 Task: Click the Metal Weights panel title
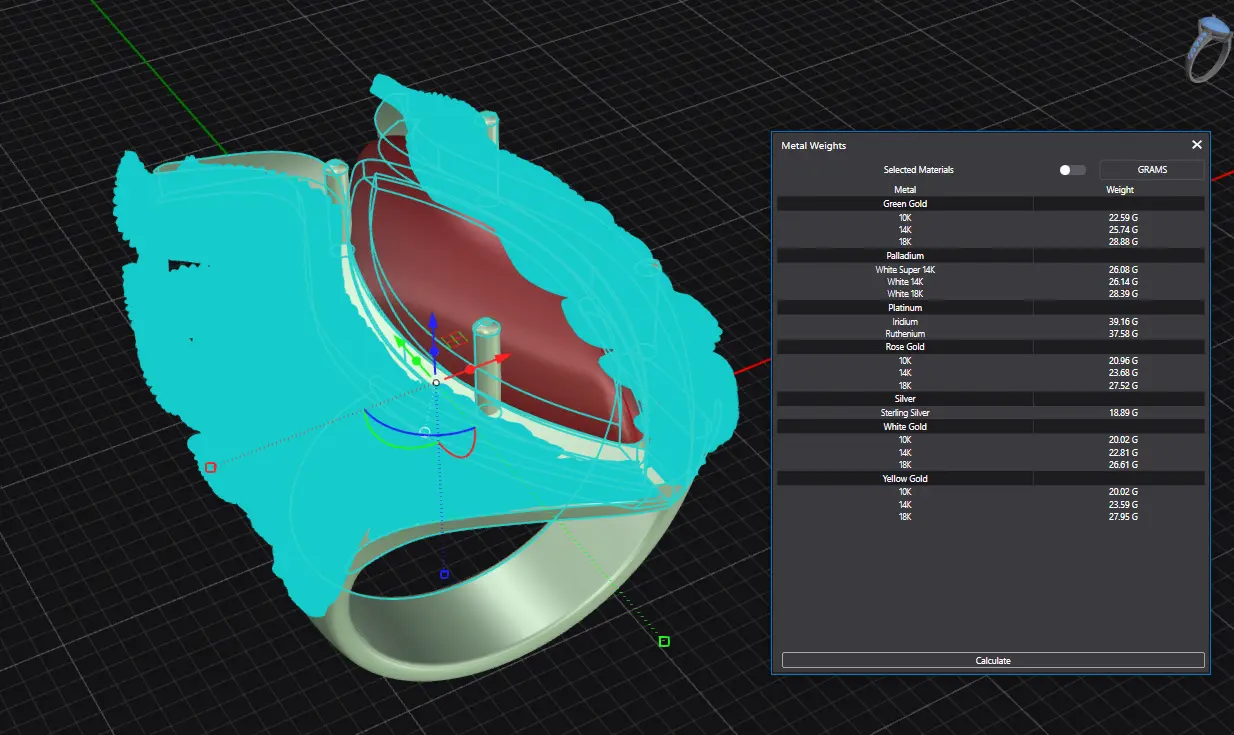813,146
